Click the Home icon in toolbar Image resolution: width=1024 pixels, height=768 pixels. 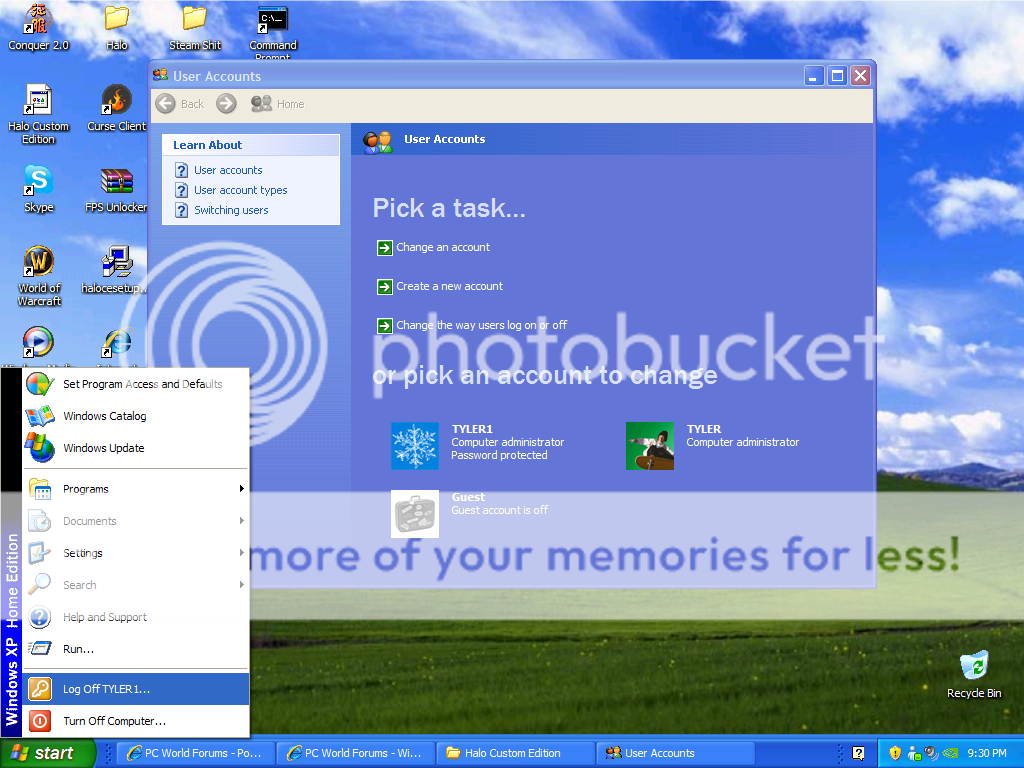262,103
